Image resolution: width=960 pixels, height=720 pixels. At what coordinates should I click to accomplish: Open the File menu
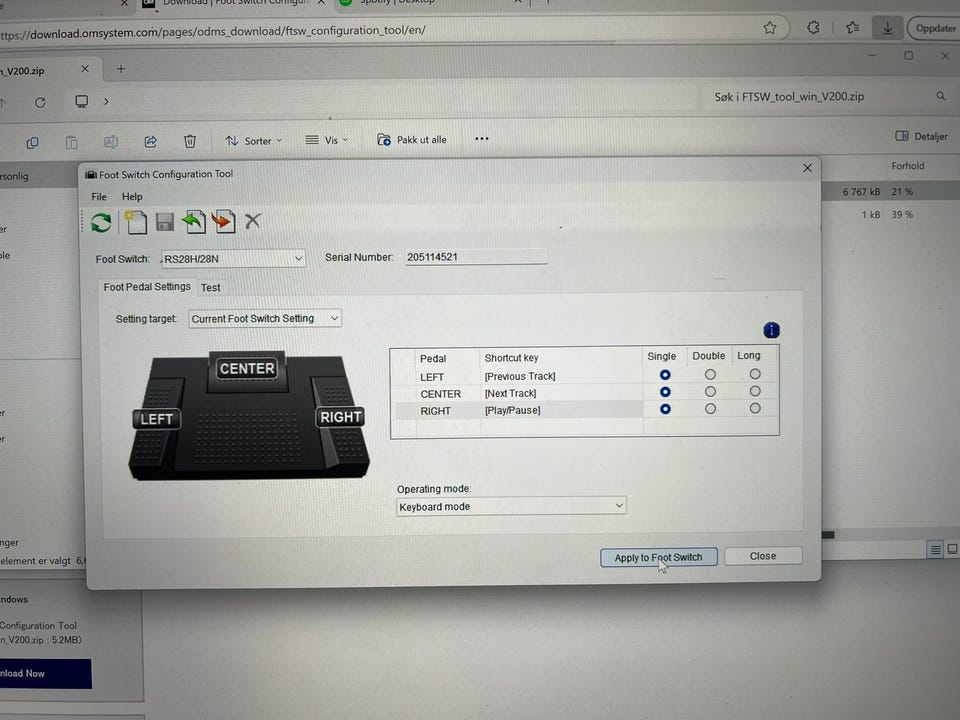pyautogui.click(x=99, y=197)
